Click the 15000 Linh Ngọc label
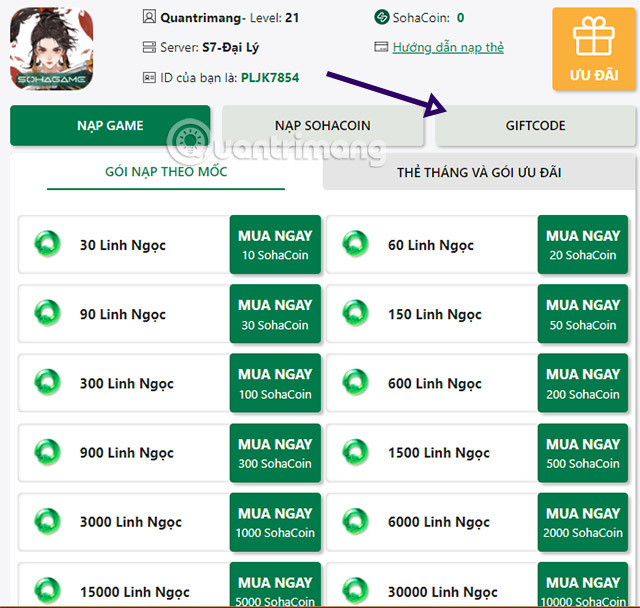The height and width of the screenshot is (608, 640). [135, 592]
